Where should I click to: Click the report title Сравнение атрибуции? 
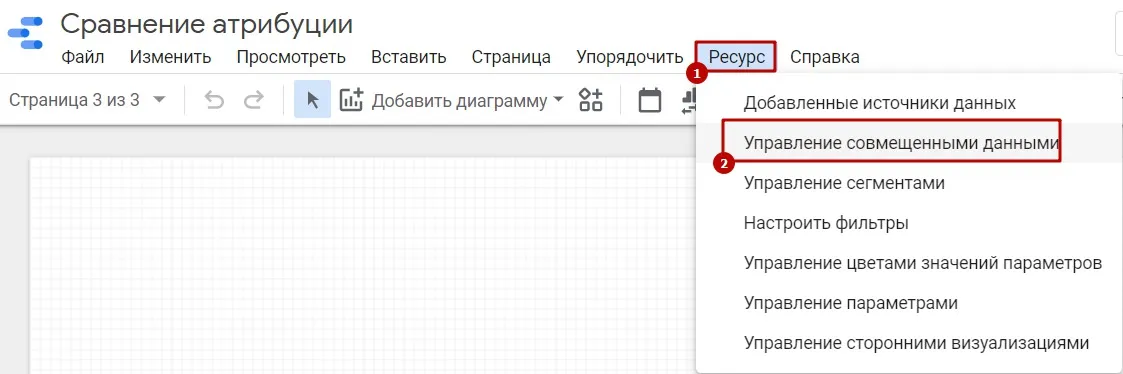click(206, 24)
